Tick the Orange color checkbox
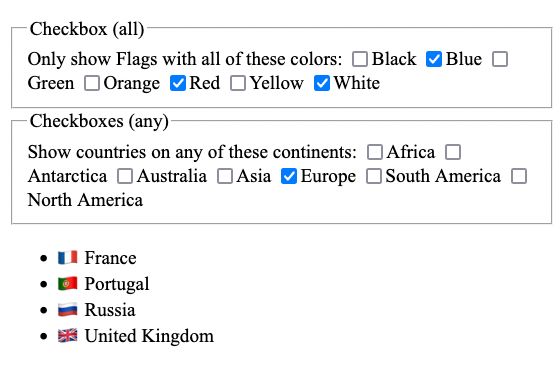 tap(92, 83)
